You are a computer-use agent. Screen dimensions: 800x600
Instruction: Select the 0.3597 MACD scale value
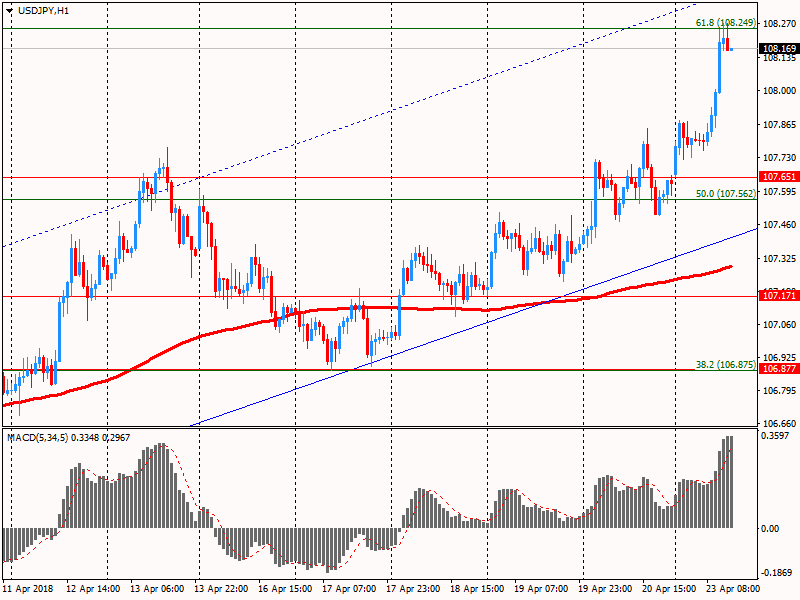click(775, 436)
